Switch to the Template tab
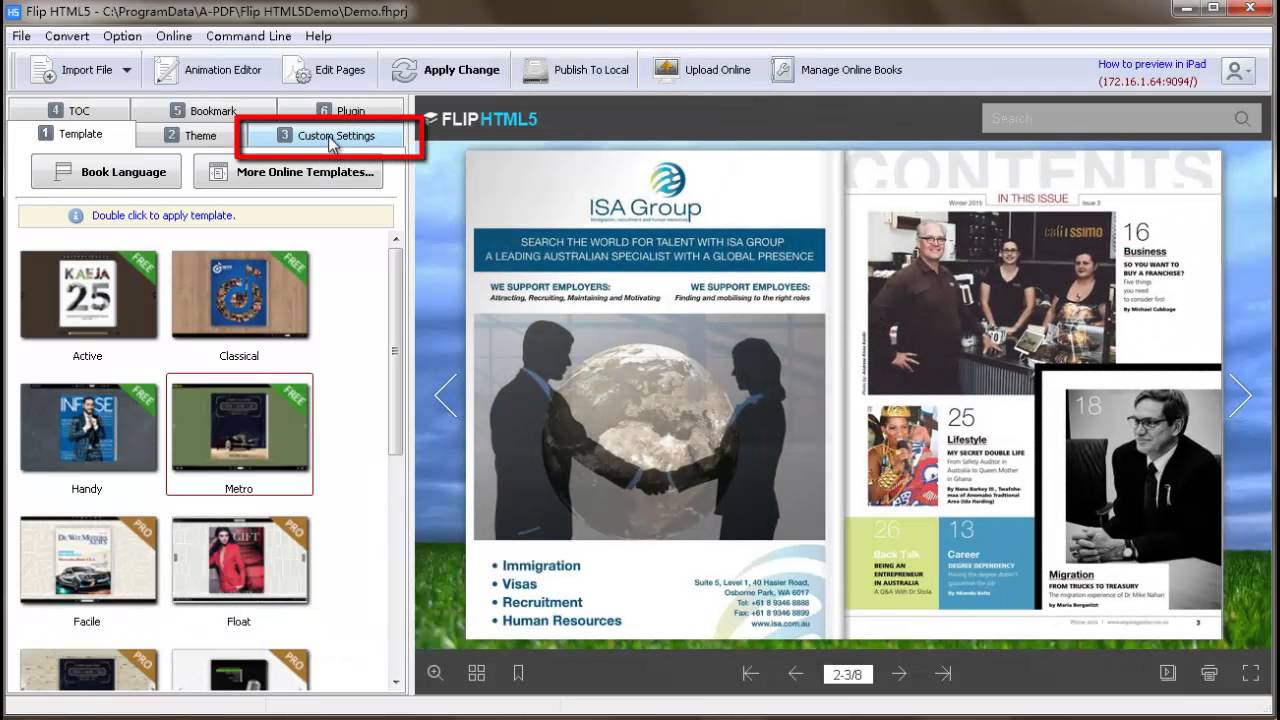 pyautogui.click(x=70, y=134)
